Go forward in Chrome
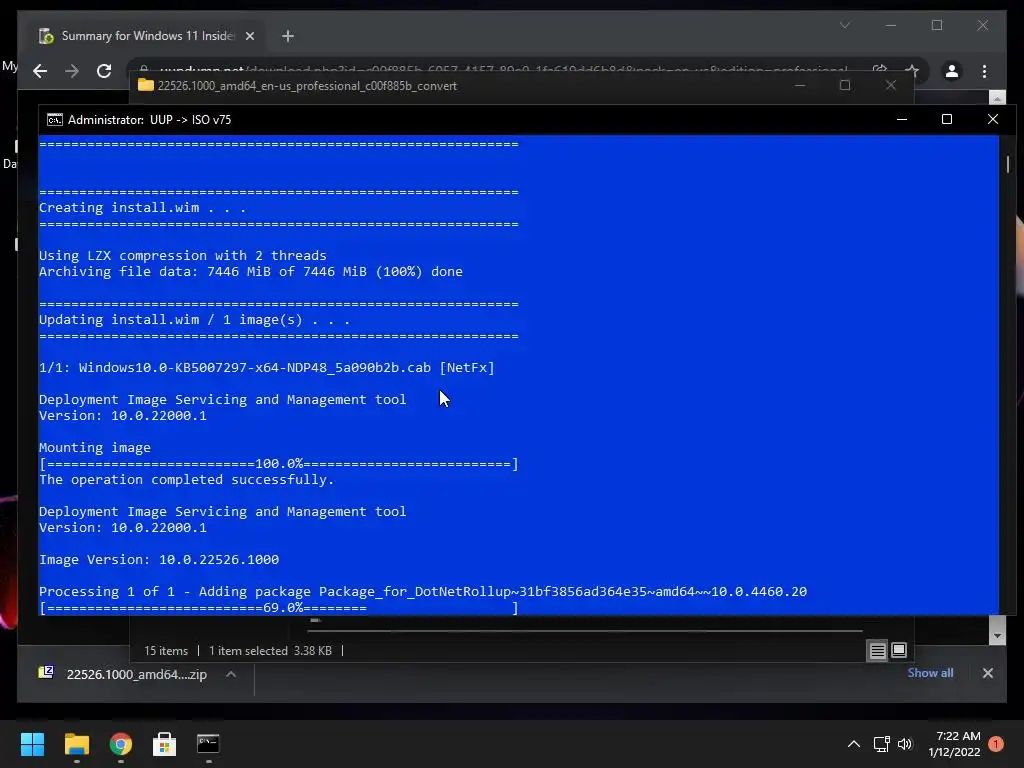This screenshot has height=768, width=1024. 72,71
